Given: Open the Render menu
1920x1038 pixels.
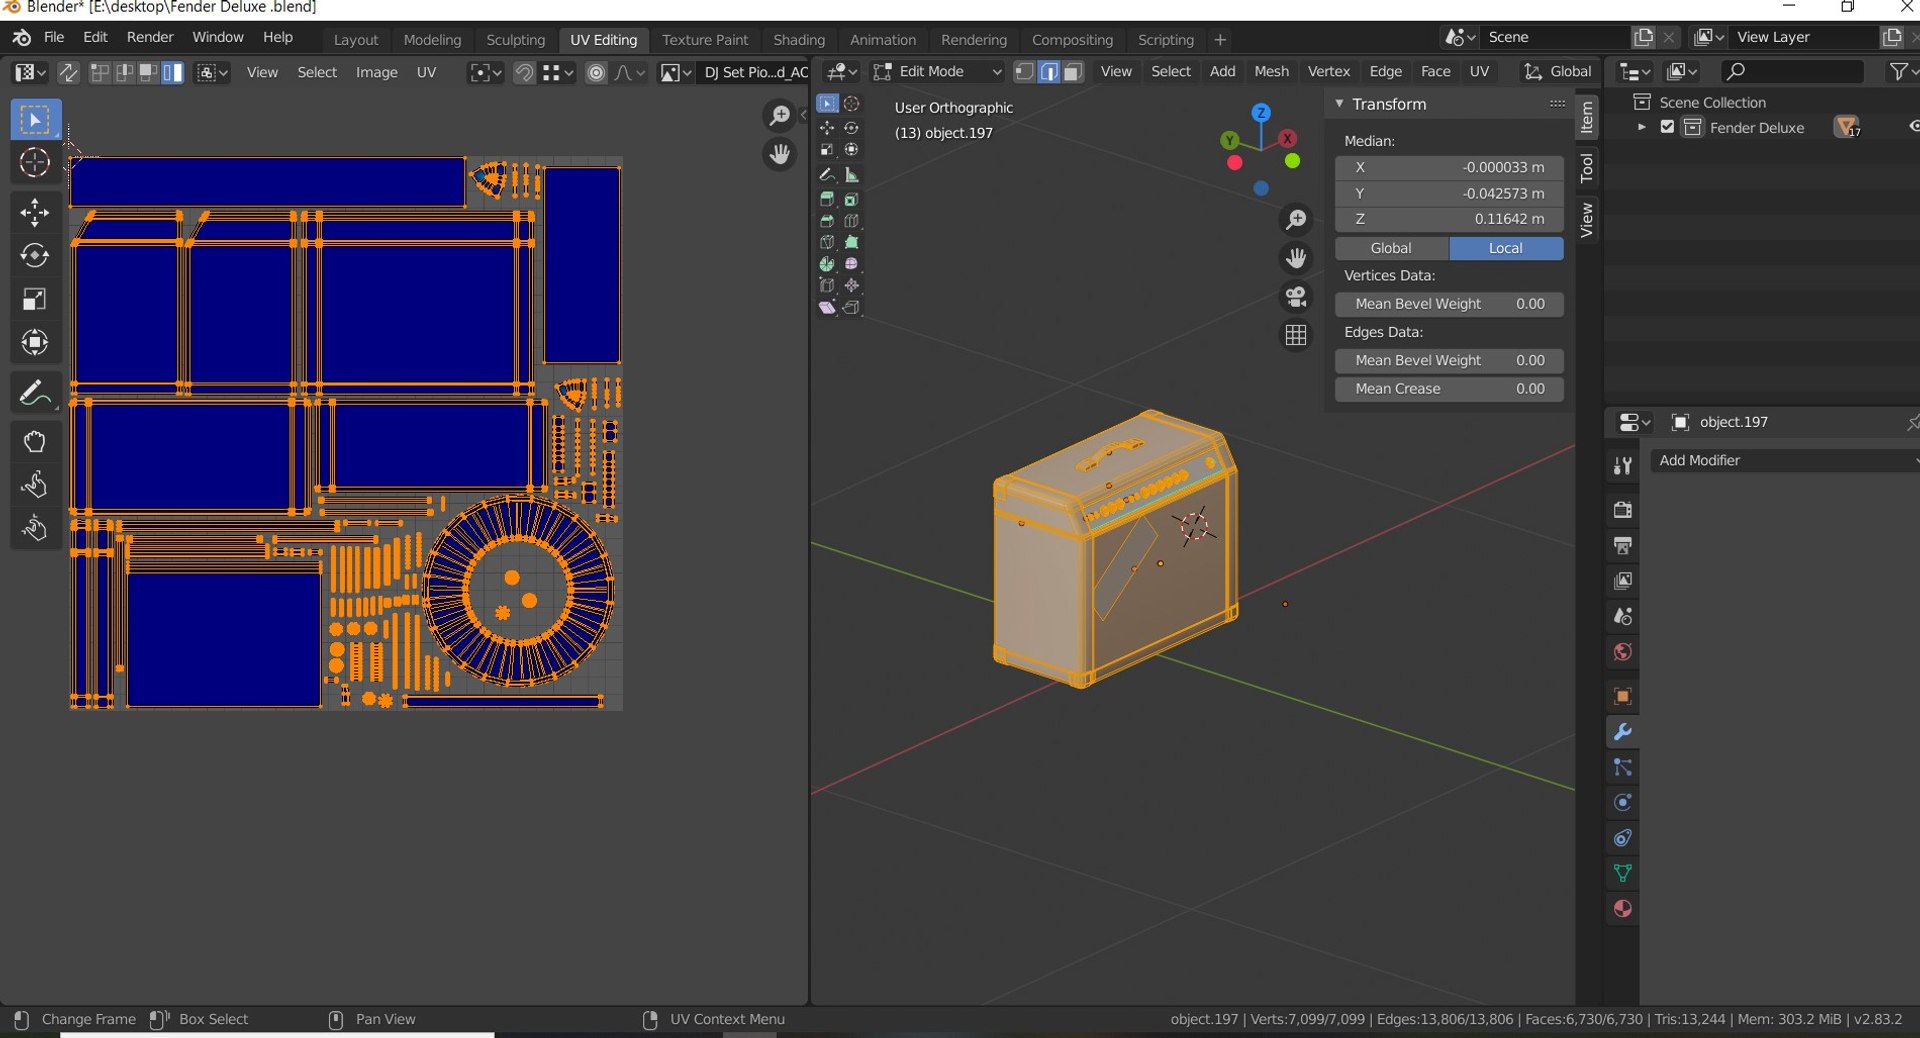Looking at the screenshot, I should click(150, 37).
